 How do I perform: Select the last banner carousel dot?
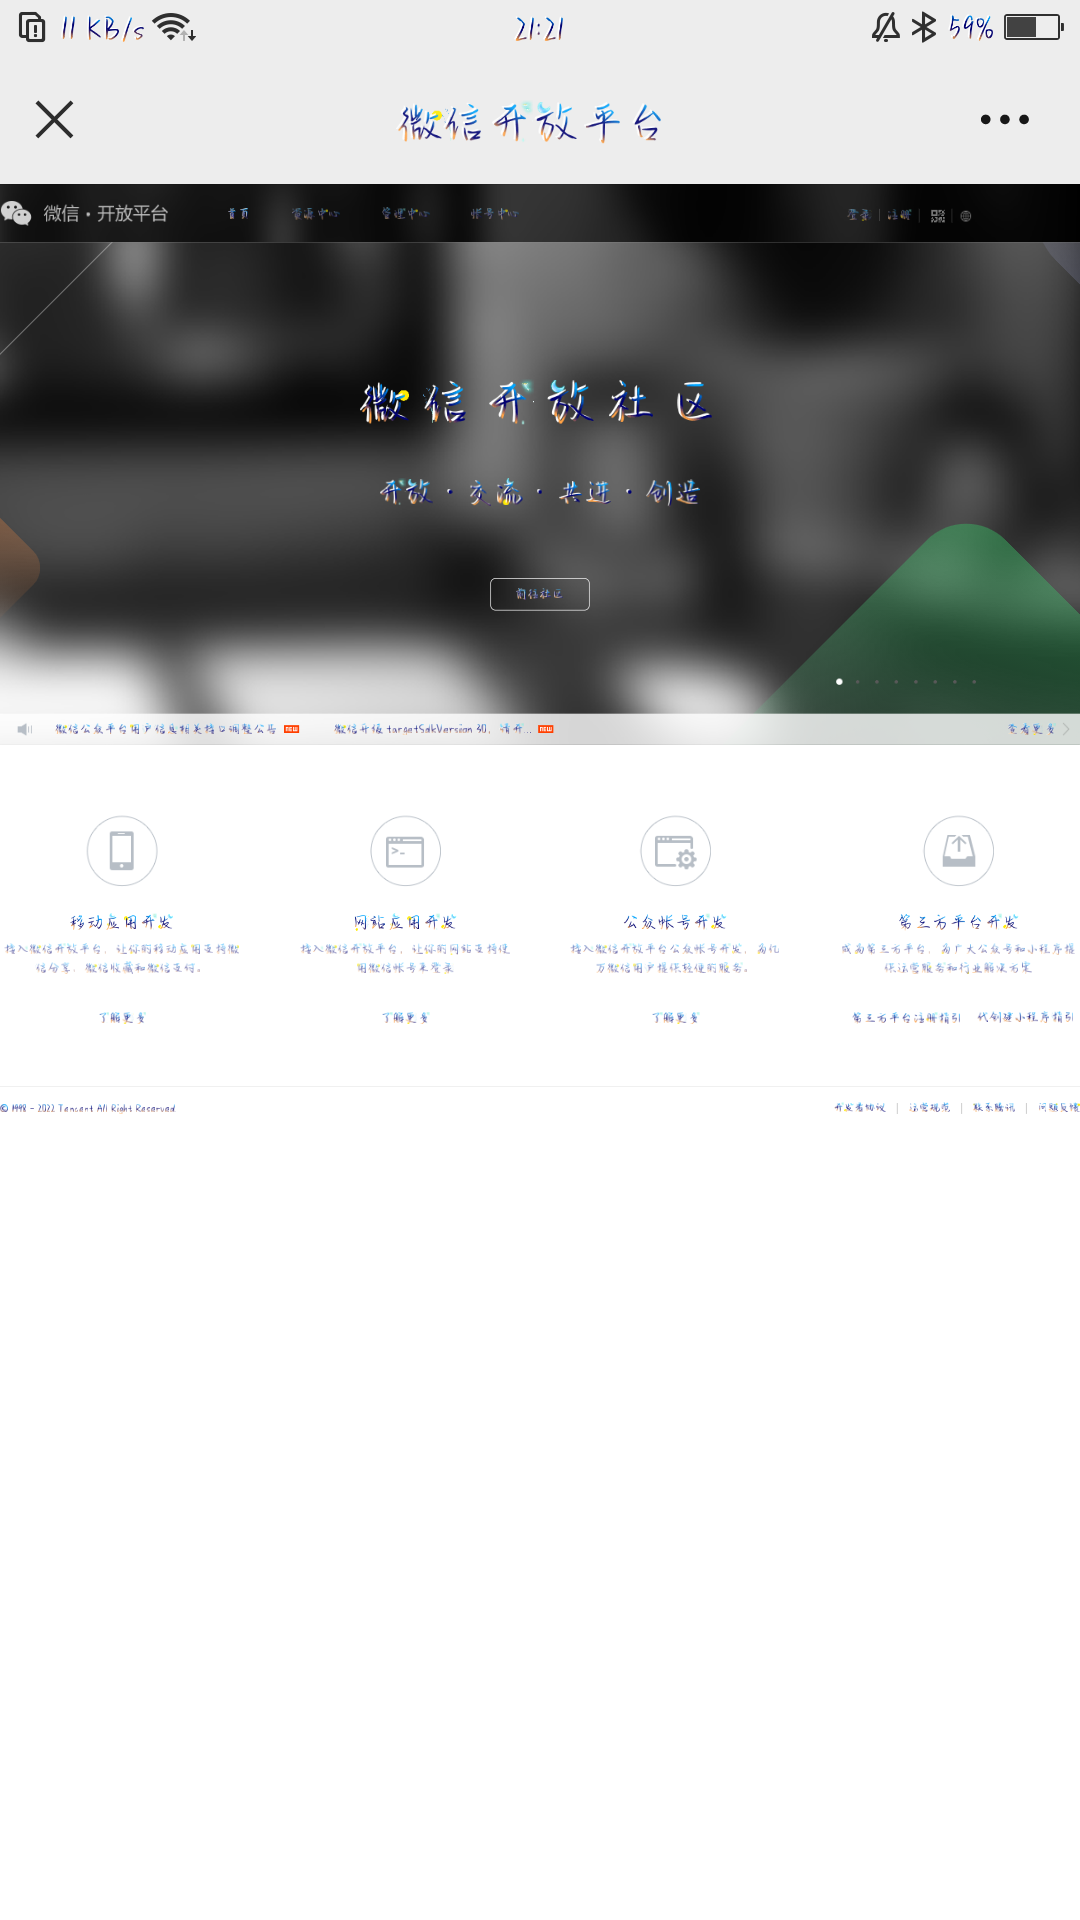(x=974, y=681)
